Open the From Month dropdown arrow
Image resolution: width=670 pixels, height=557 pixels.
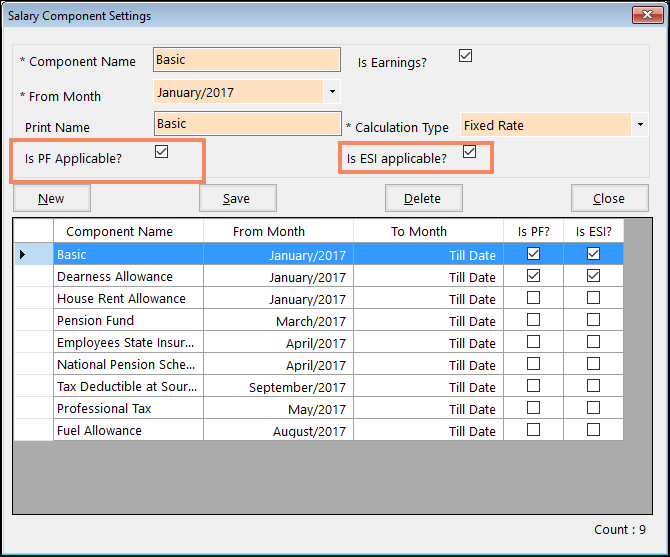332,91
